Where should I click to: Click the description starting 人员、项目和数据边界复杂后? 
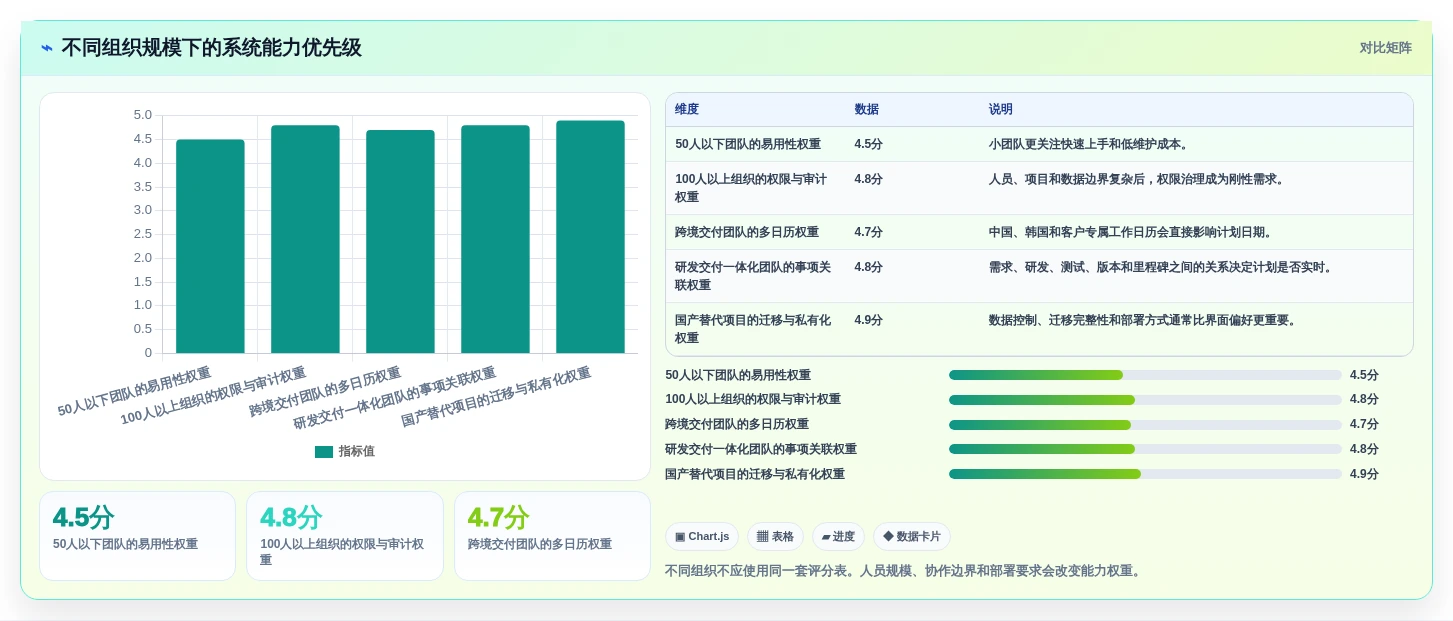tap(1139, 179)
